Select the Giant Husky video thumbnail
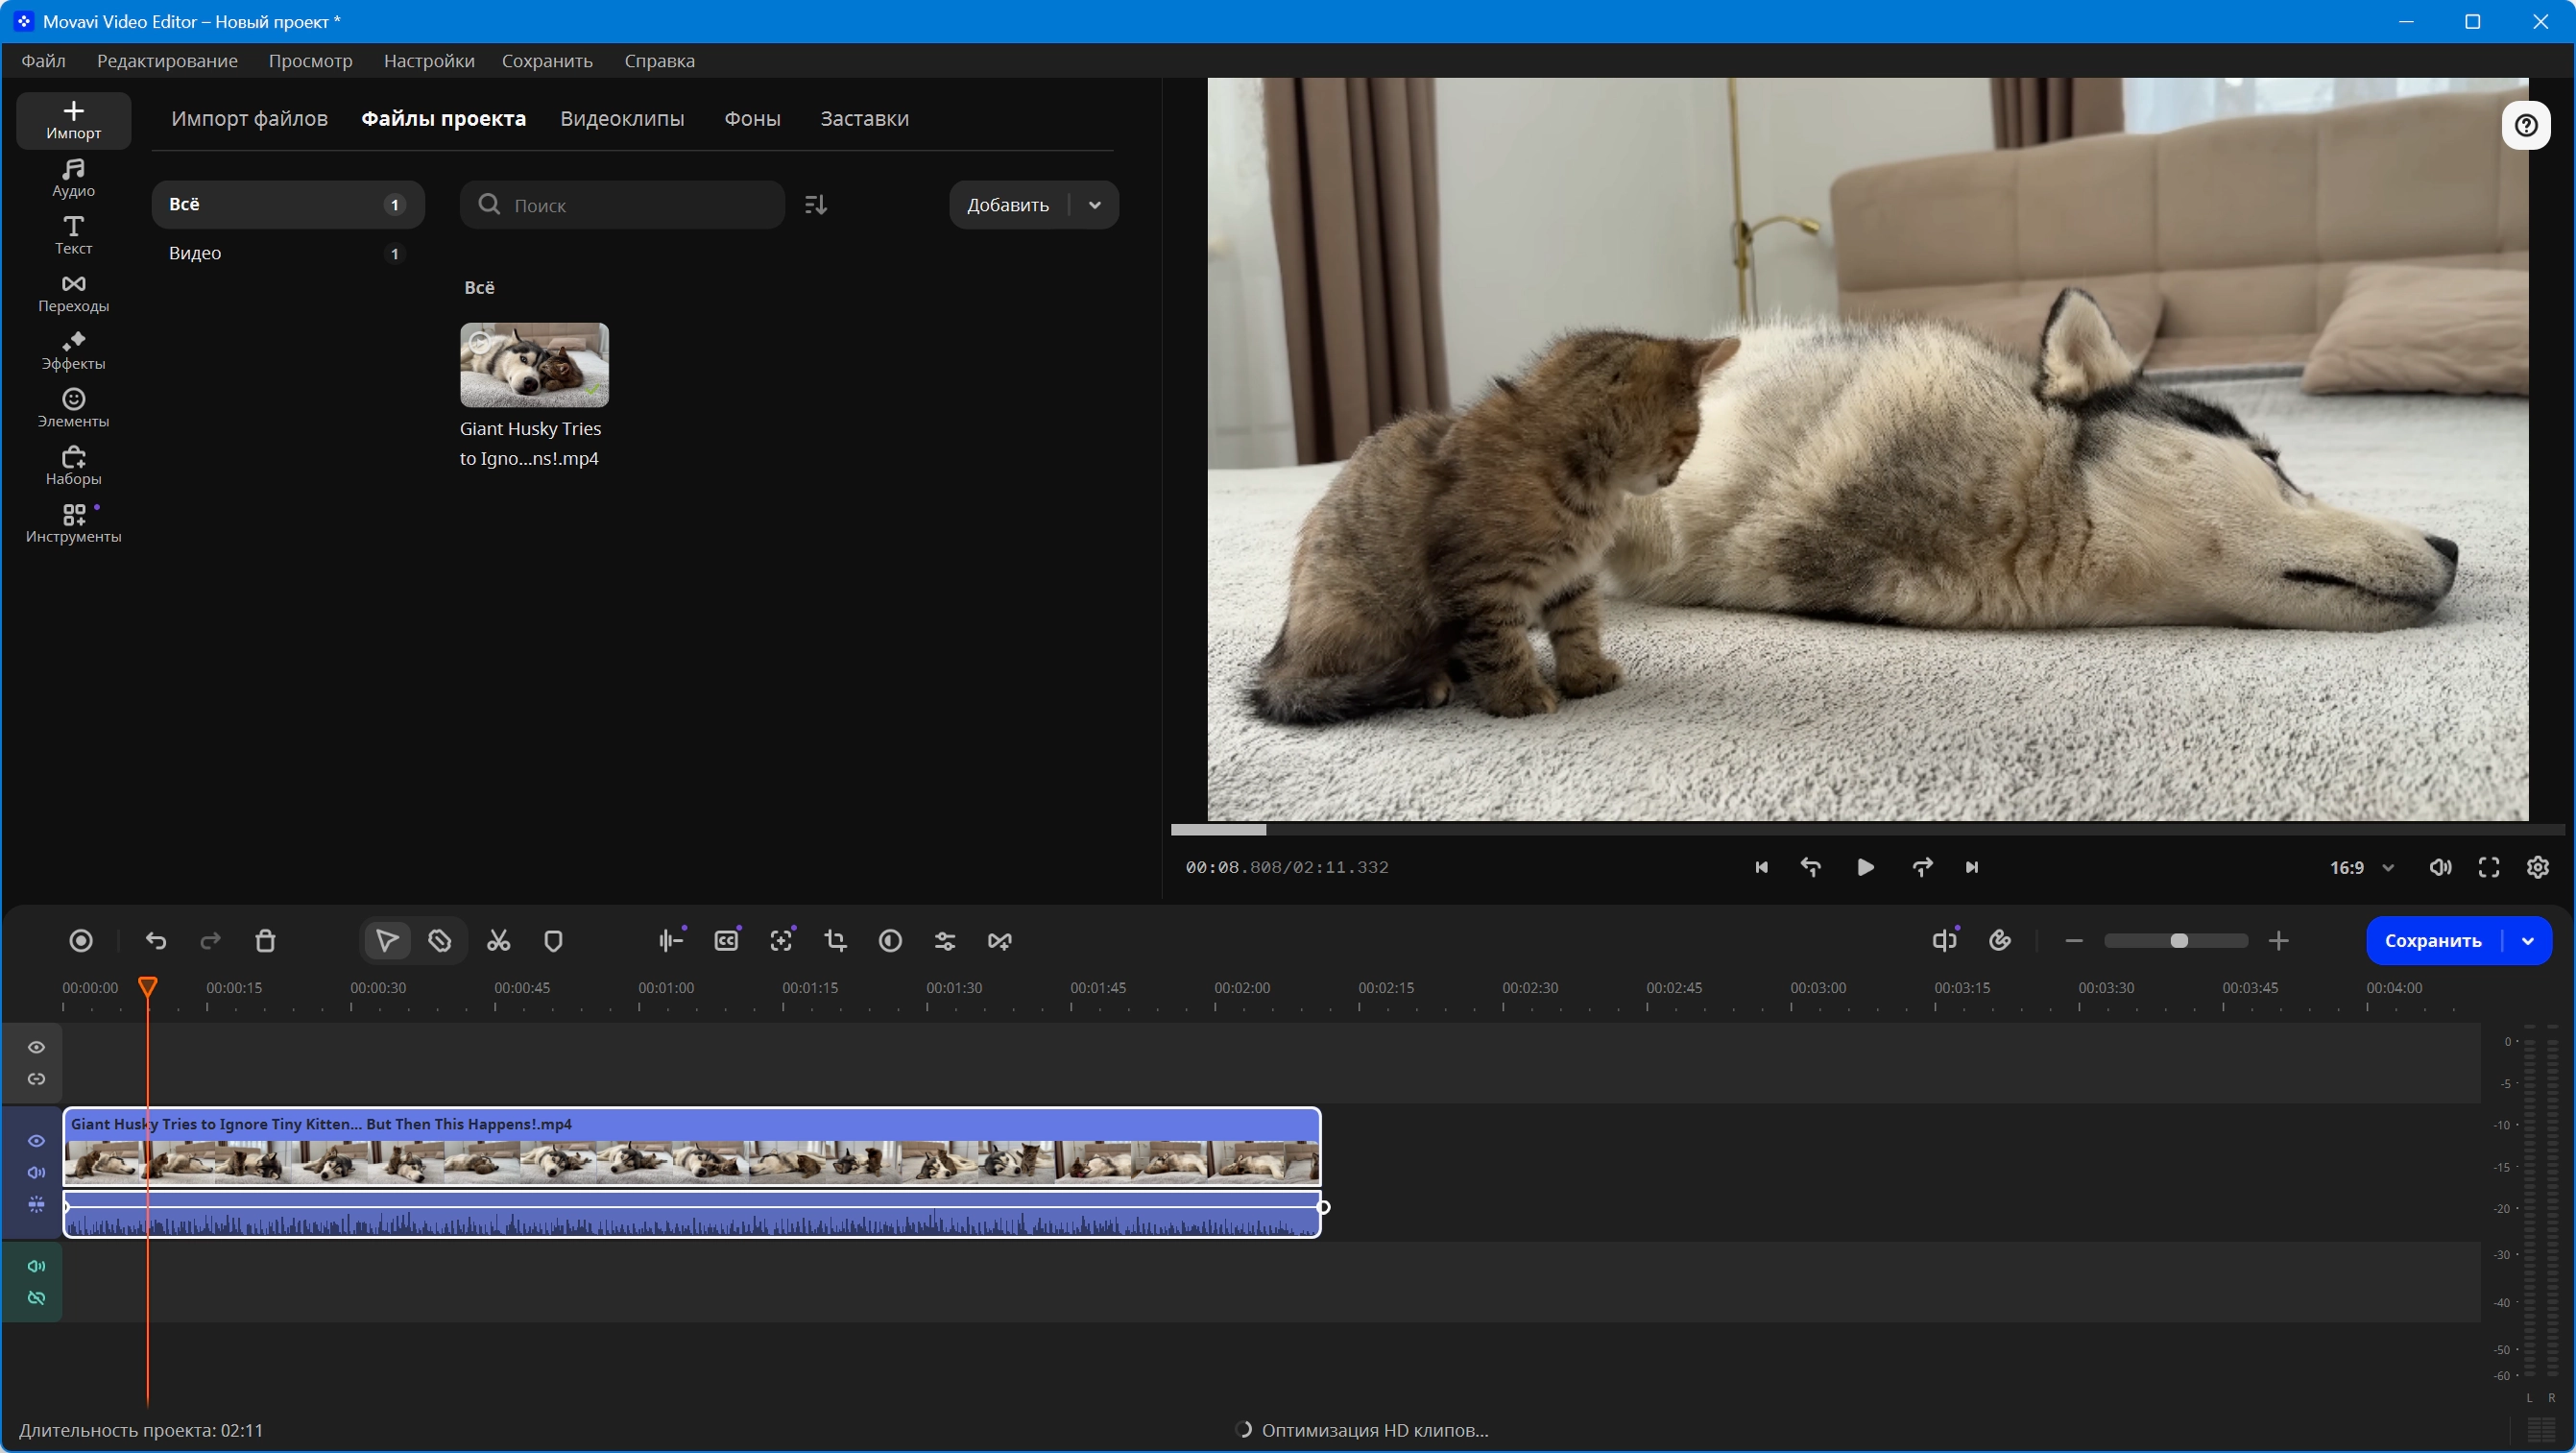 [534, 364]
